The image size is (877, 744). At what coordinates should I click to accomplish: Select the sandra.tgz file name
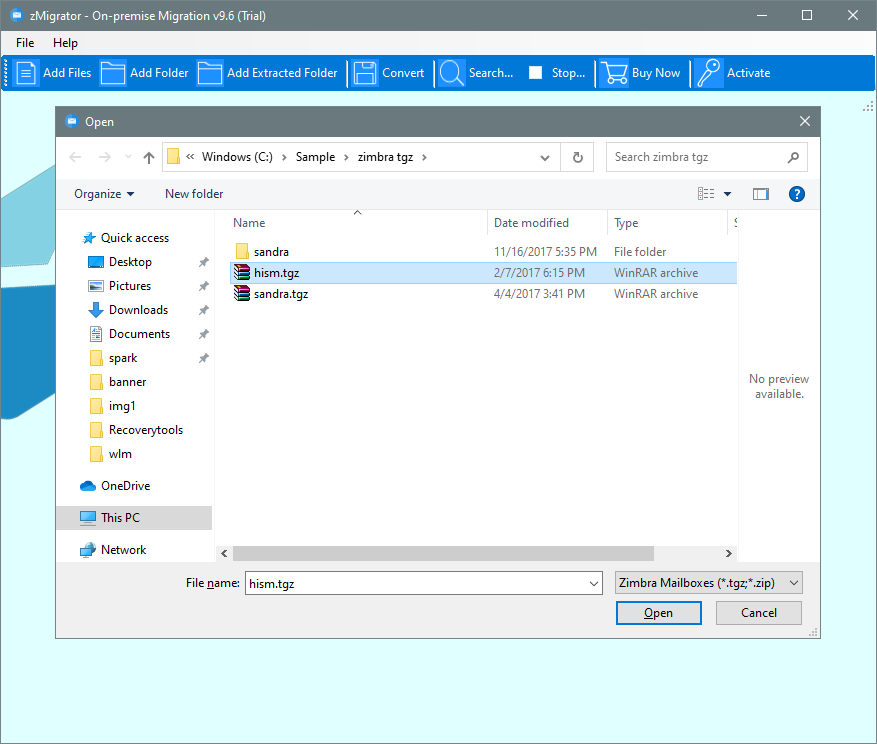281,294
